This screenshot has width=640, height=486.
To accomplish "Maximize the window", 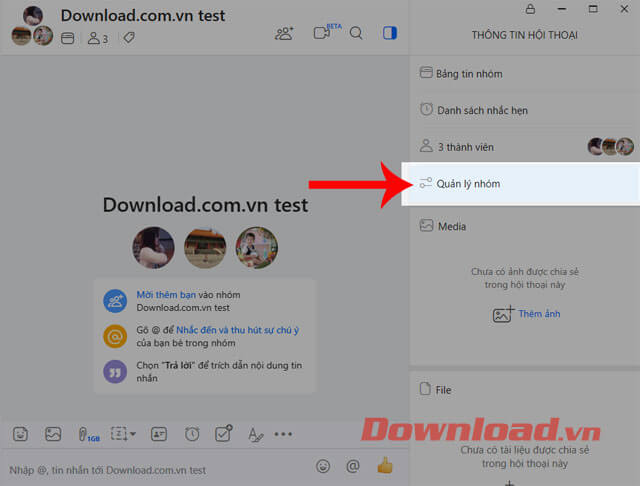I will click(593, 9).
